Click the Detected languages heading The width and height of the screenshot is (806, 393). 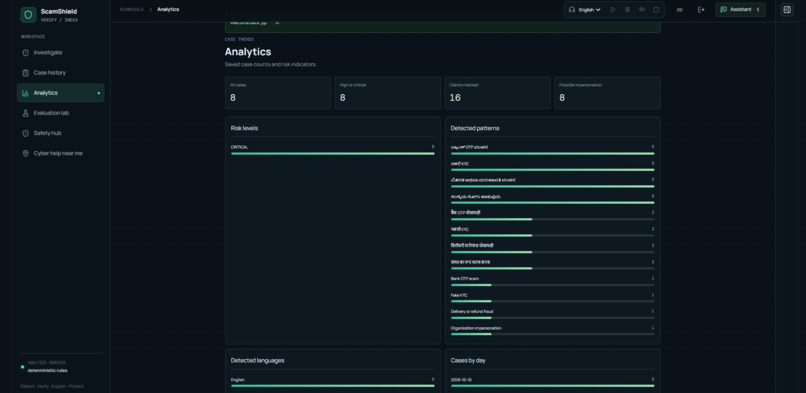[258, 361]
